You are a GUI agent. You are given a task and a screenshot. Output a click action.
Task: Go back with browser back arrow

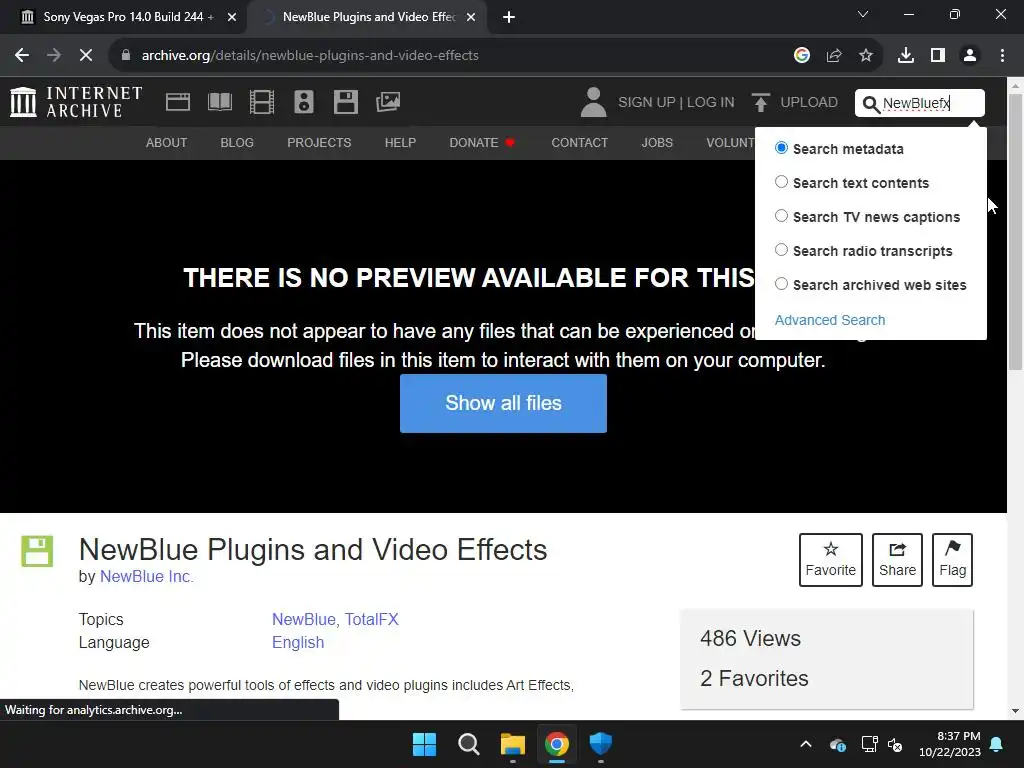22,56
